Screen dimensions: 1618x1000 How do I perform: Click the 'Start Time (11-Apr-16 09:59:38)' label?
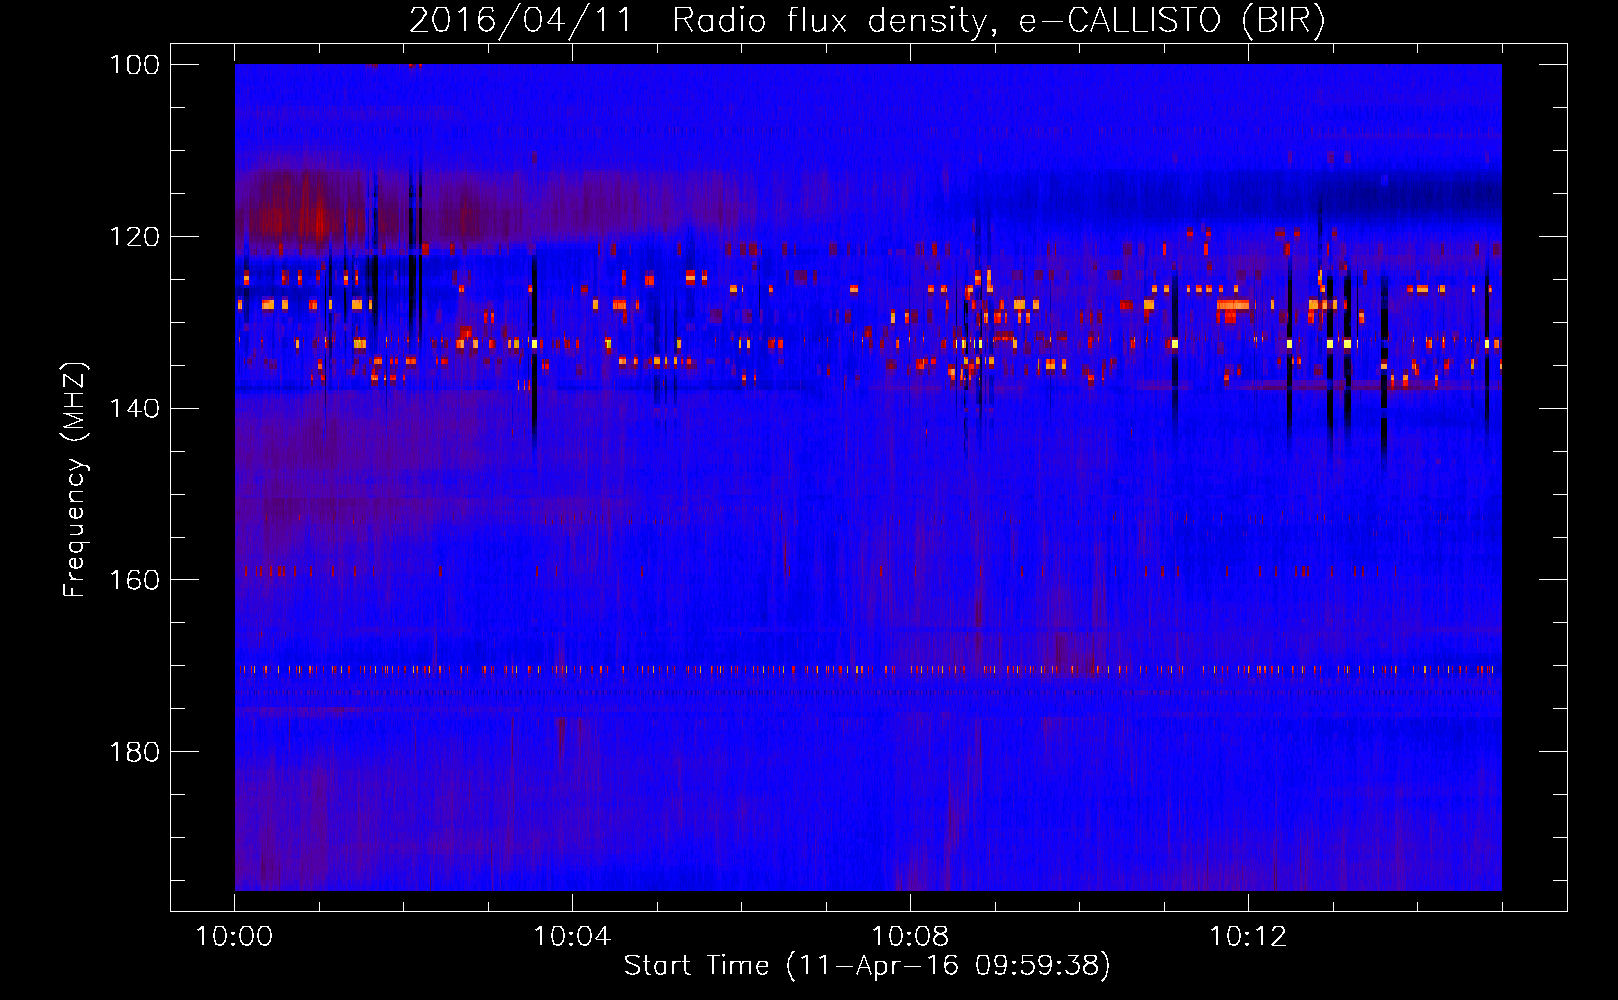867,966
